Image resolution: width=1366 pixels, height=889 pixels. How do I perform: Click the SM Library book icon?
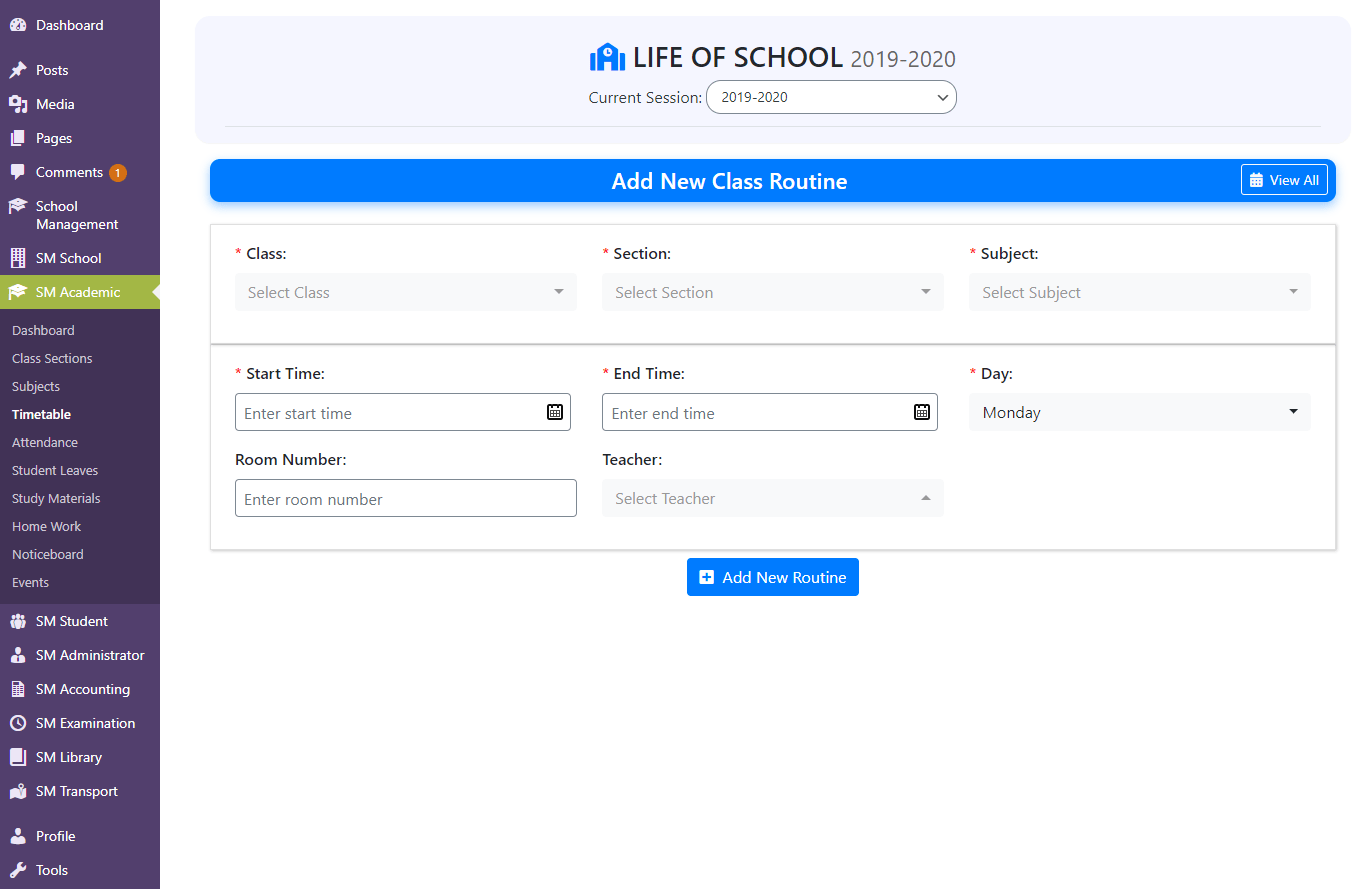click(17, 757)
